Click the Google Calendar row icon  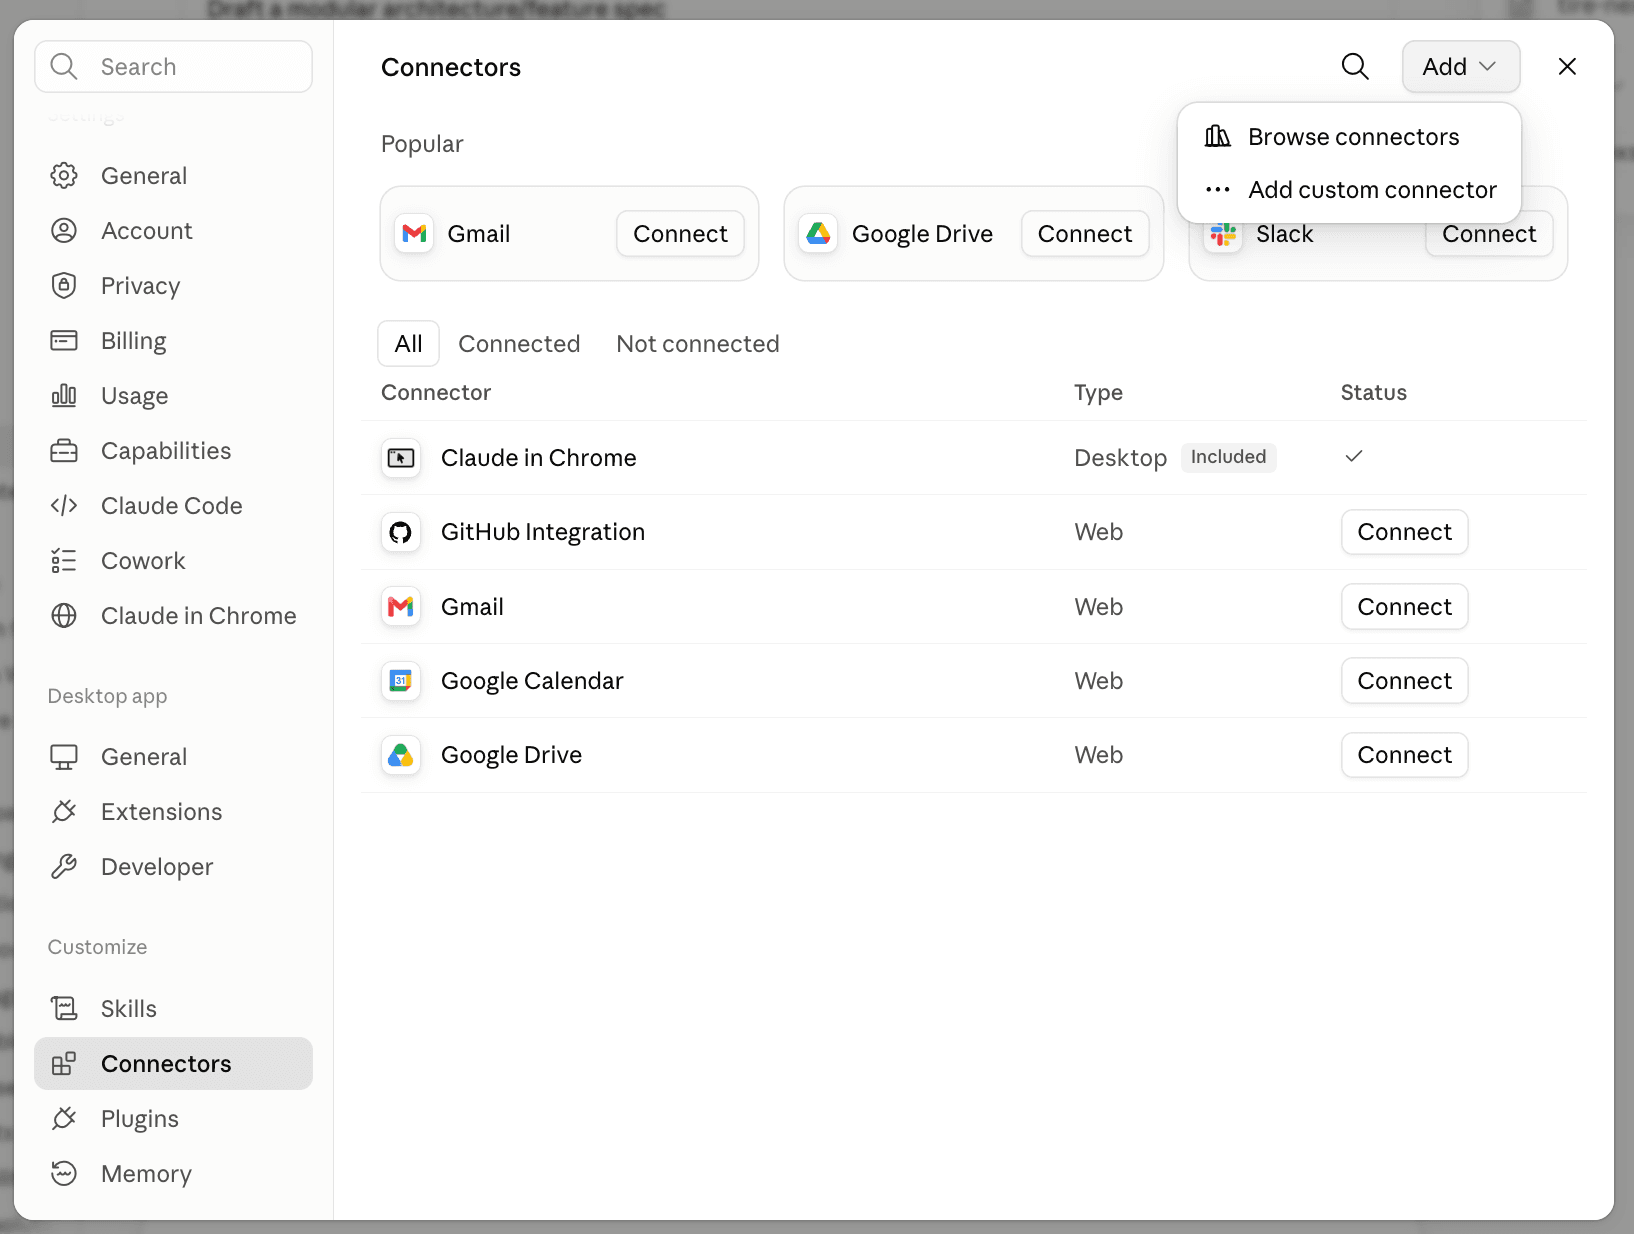(x=401, y=681)
